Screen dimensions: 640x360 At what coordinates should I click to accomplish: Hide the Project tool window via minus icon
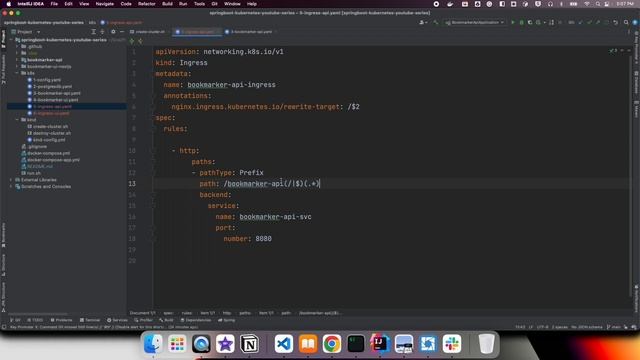click(x=122, y=31)
